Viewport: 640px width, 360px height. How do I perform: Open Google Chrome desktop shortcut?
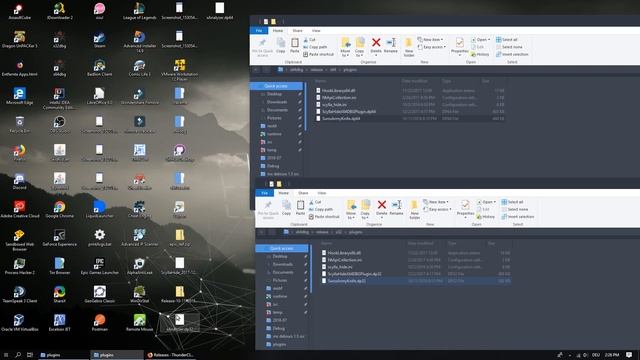pos(60,209)
